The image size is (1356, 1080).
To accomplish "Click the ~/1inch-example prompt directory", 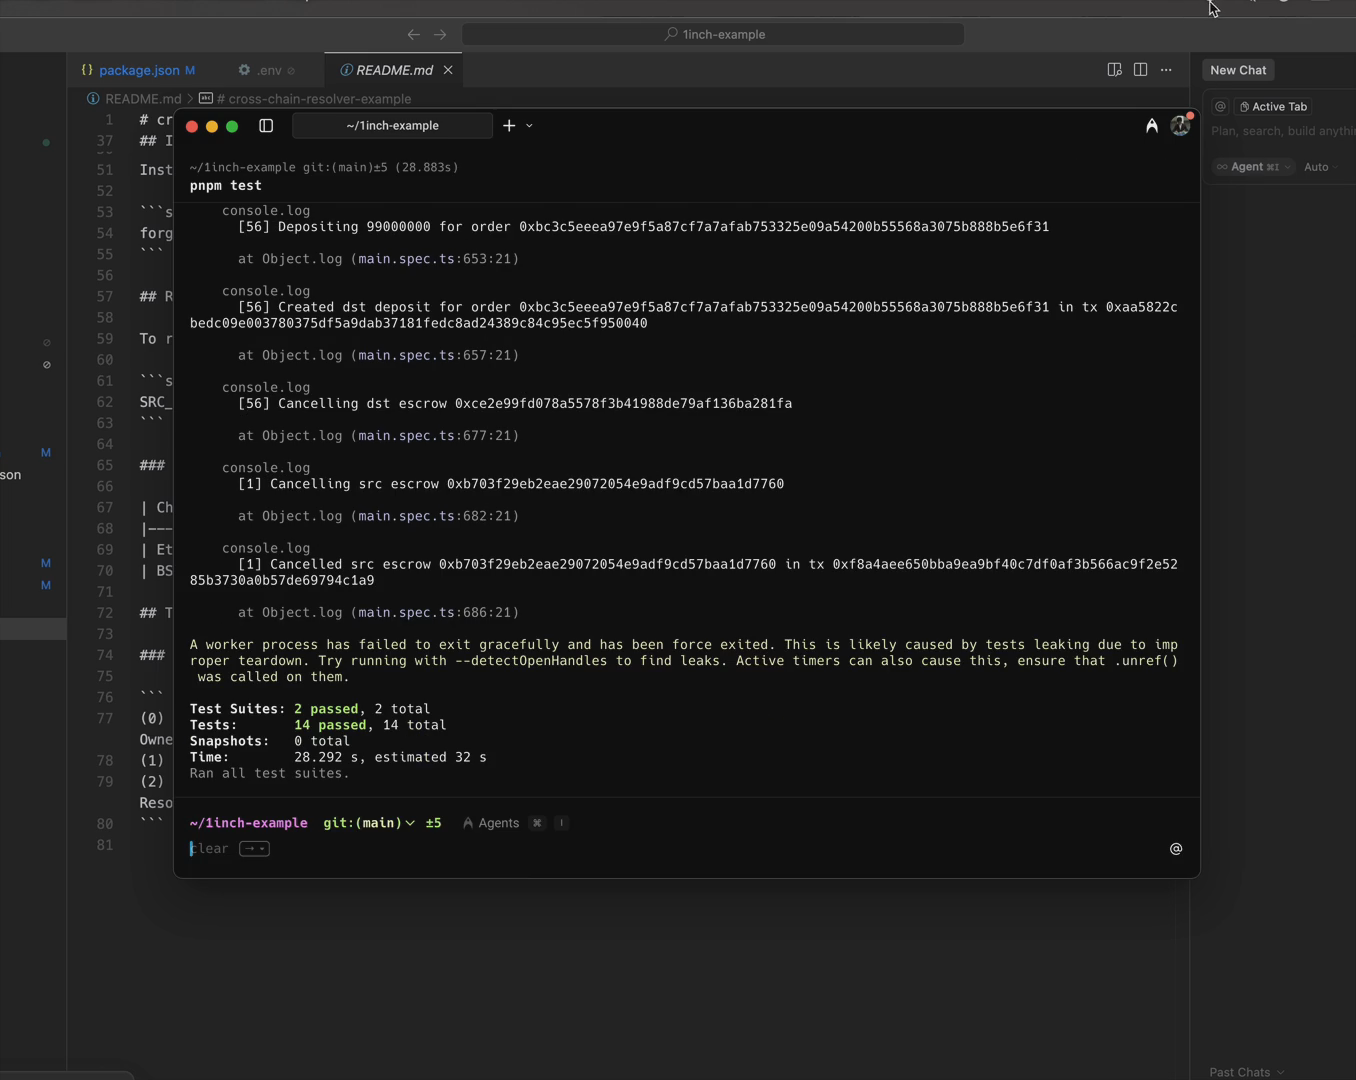I will click(249, 823).
